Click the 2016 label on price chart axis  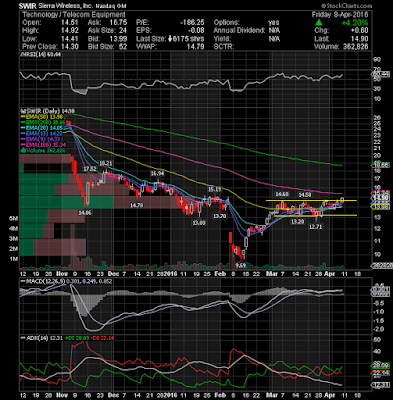(170, 273)
